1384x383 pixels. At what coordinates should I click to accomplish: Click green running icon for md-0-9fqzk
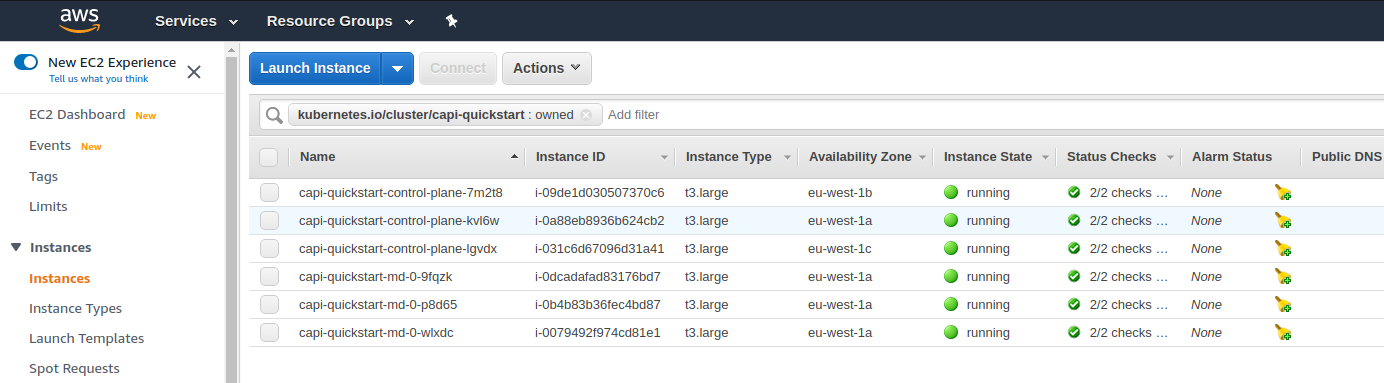(x=951, y=277)
